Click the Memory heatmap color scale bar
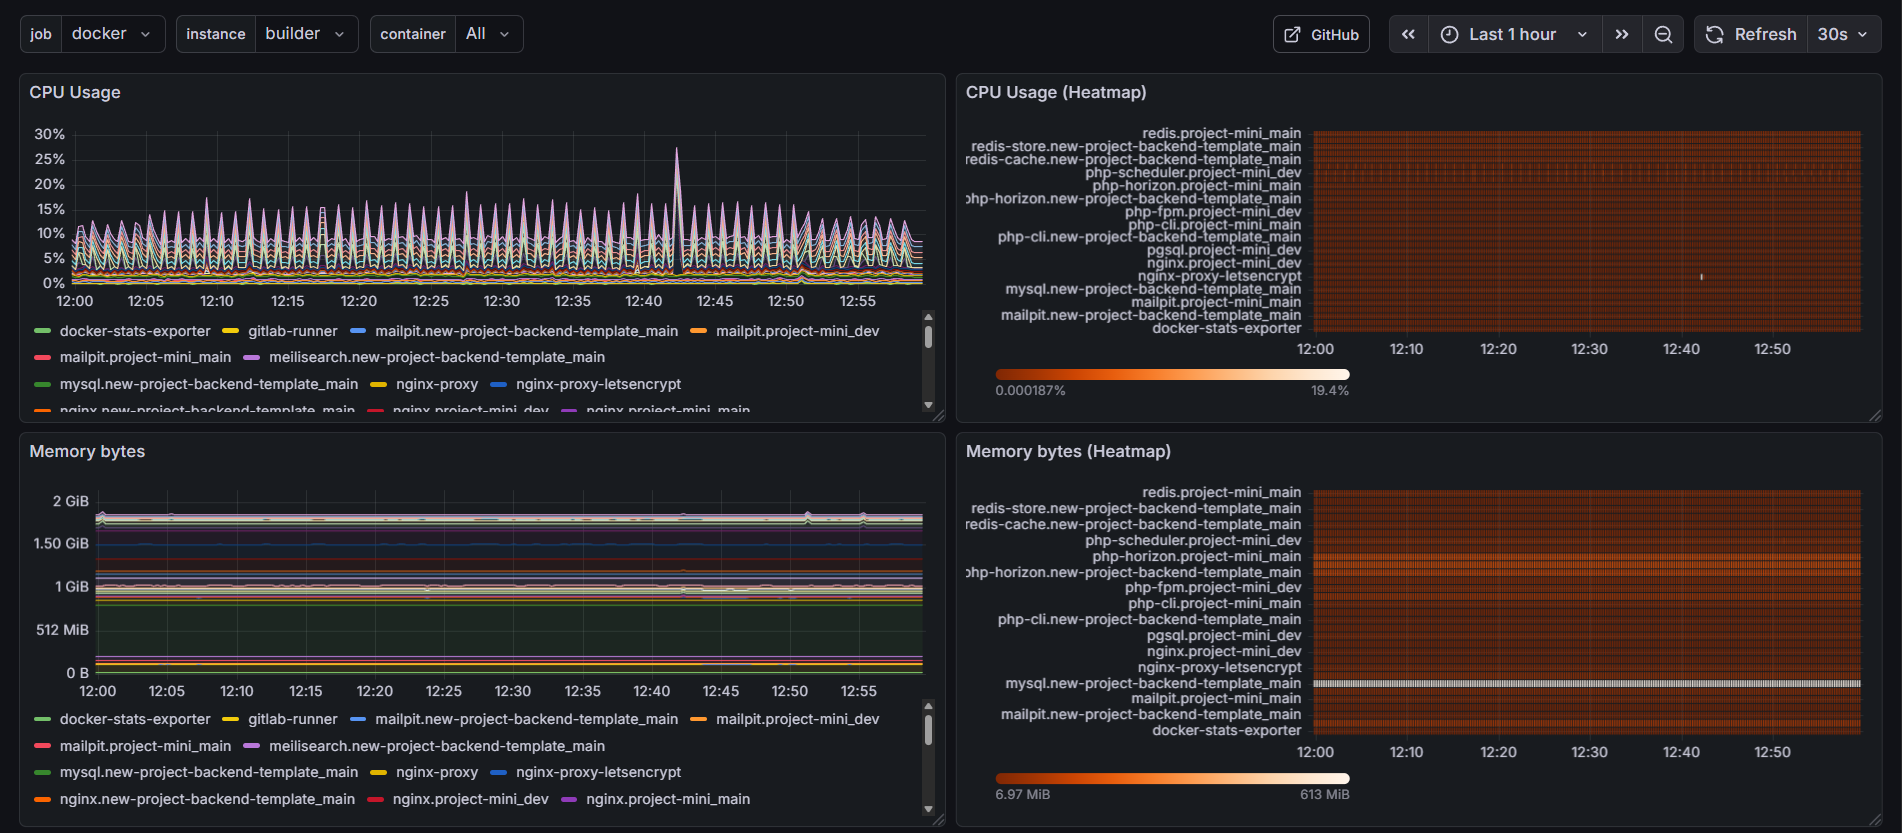 point(1172,778)
